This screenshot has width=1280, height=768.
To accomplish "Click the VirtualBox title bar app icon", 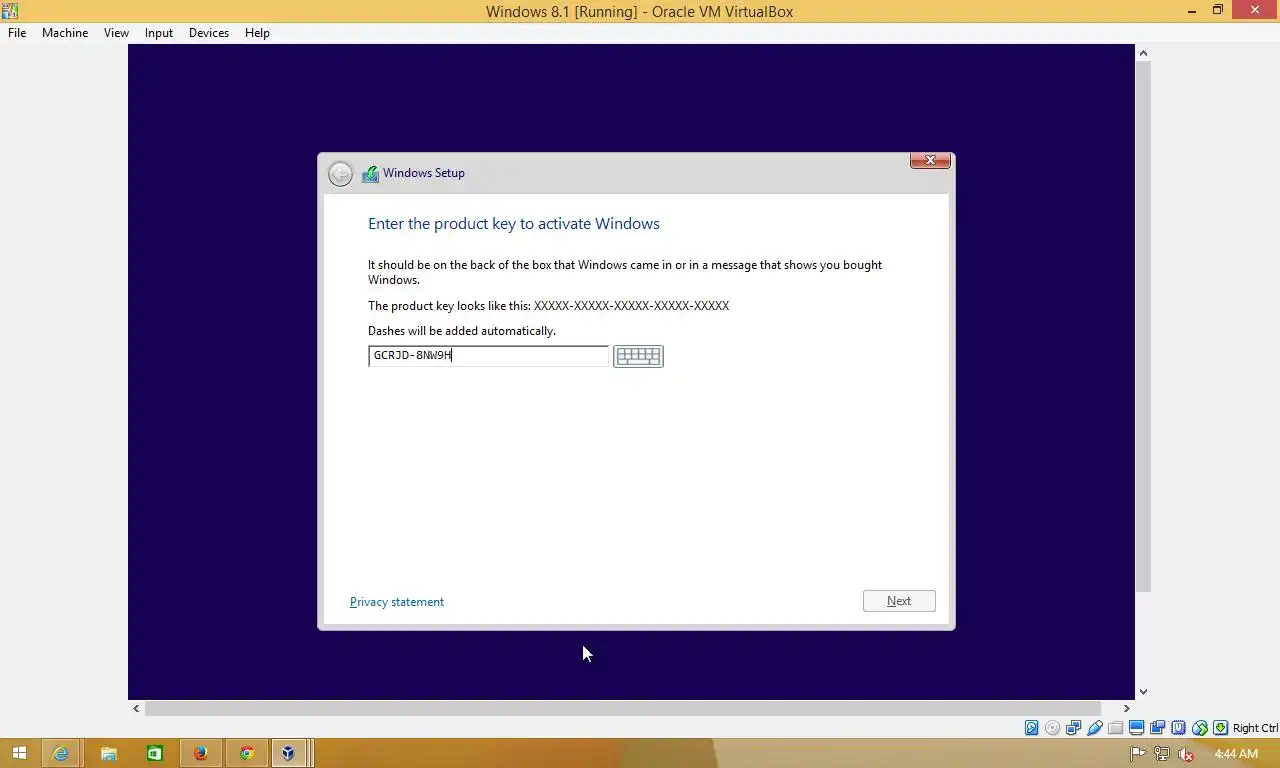I will coord(10,11).
